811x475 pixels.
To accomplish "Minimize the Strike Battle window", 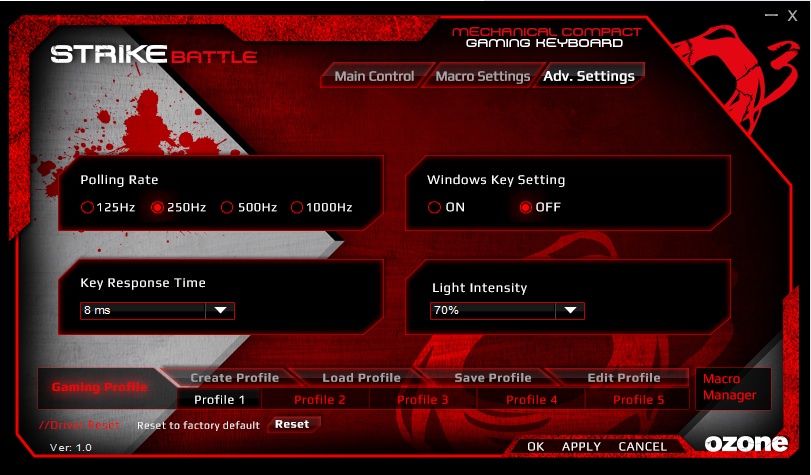I will (771, 15).
